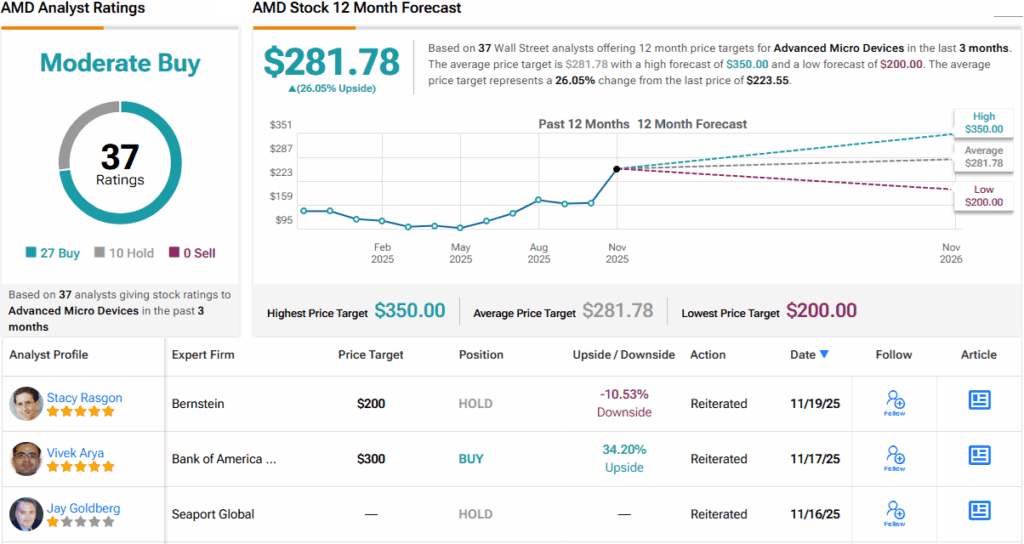Click the Price Target column header
Viewport: 1024px width, 544px height.
(370, 355)
